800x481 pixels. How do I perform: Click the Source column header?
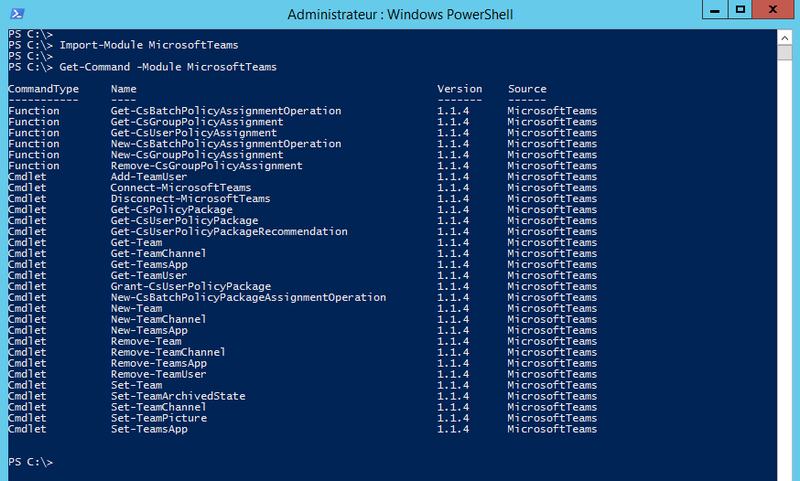point(526,89)
